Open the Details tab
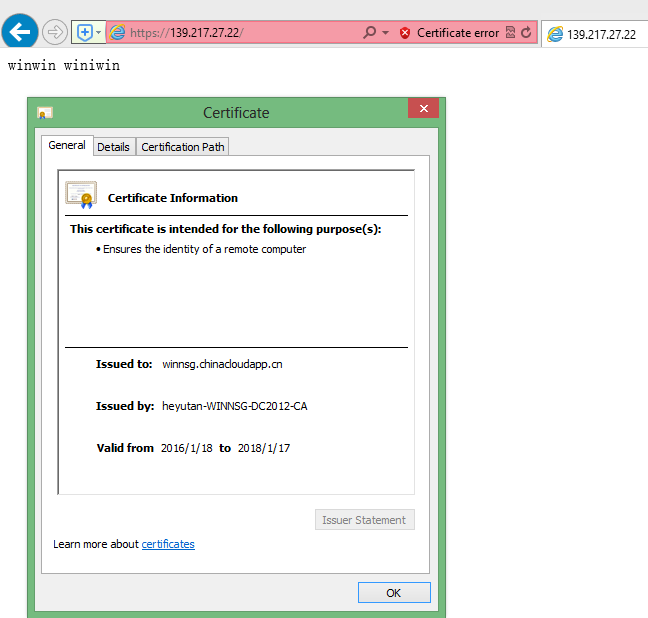Viewport: 648px width, 618px height. (114, 147)
